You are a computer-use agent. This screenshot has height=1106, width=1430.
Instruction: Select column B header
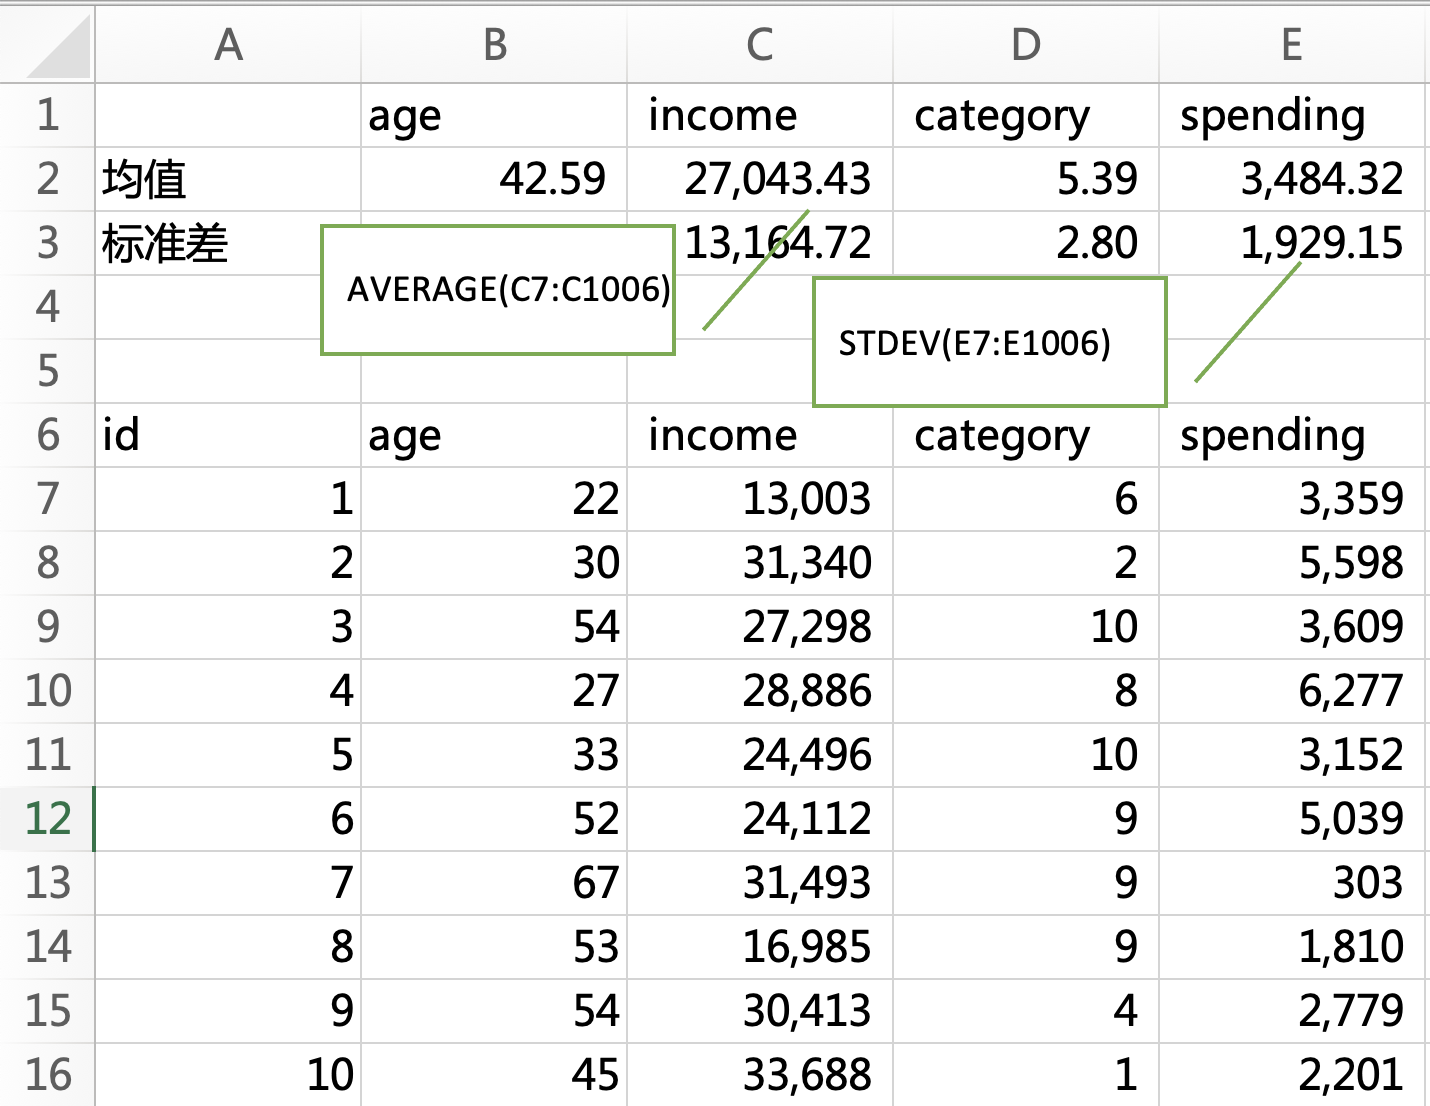pyautogui.click(x=494, y=44)
